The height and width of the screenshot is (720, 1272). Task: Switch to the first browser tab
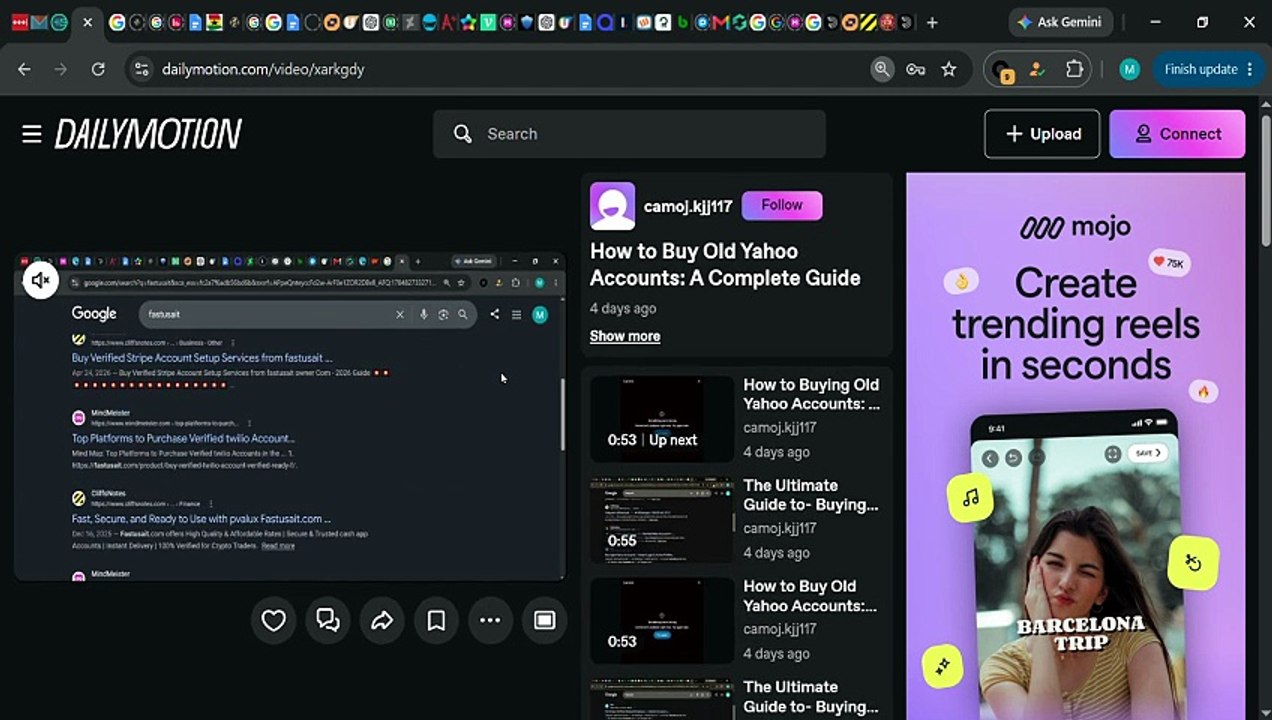click(19, 22)
